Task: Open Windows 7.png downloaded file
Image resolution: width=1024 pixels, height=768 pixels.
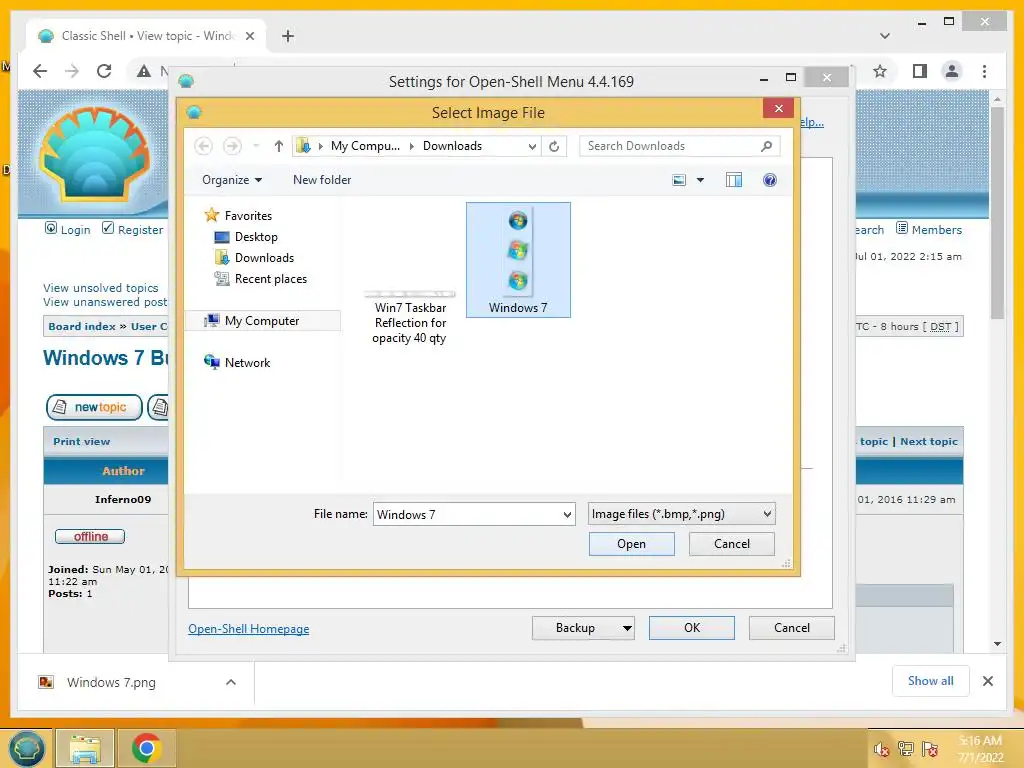Action: (111, 683)
